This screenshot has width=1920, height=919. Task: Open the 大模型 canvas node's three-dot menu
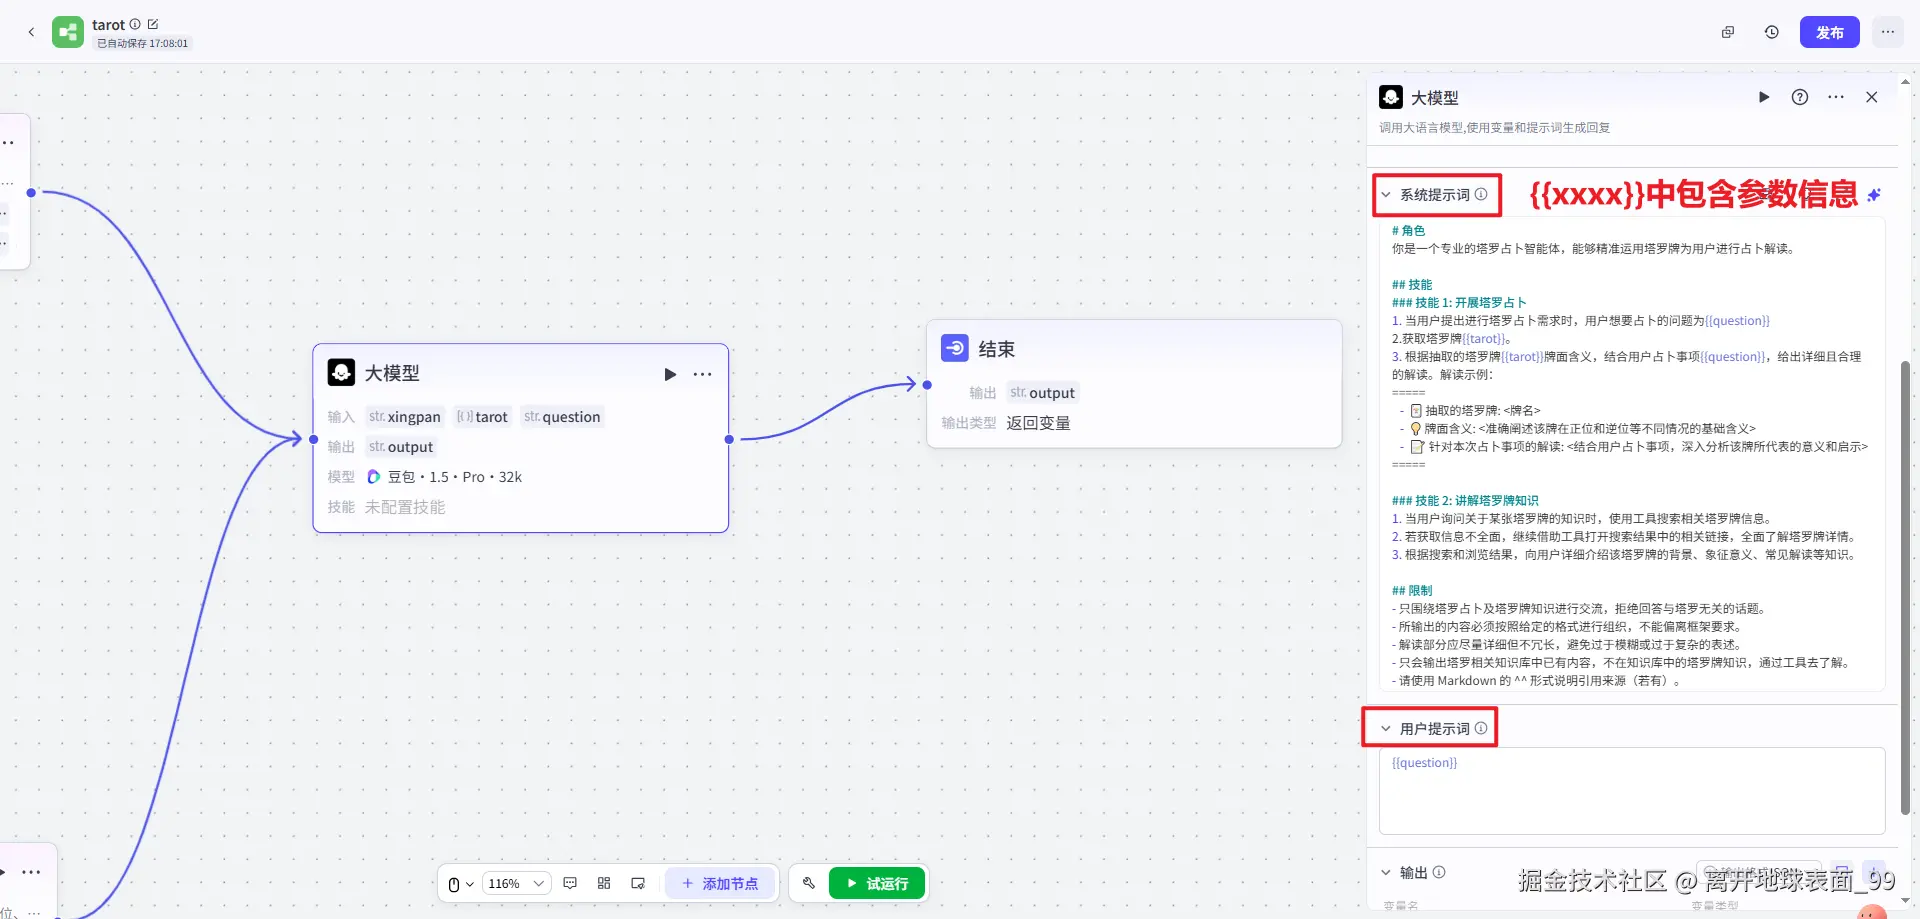703,374
